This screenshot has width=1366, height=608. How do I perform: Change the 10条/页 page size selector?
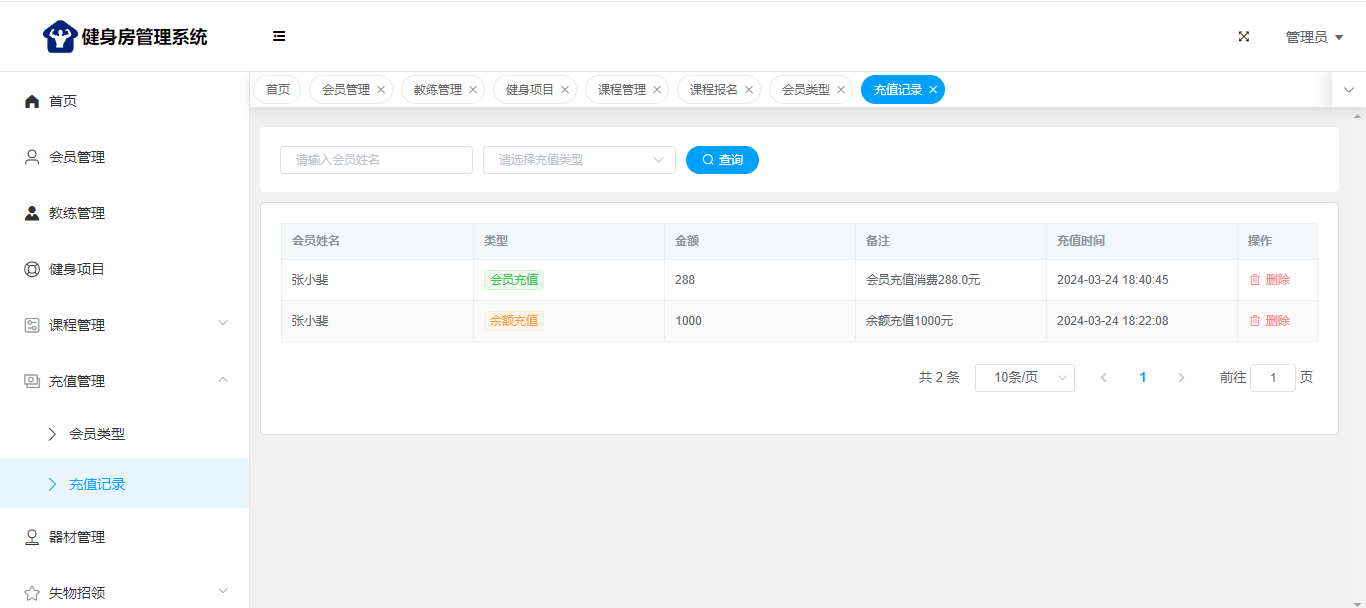pos(1024,378)
